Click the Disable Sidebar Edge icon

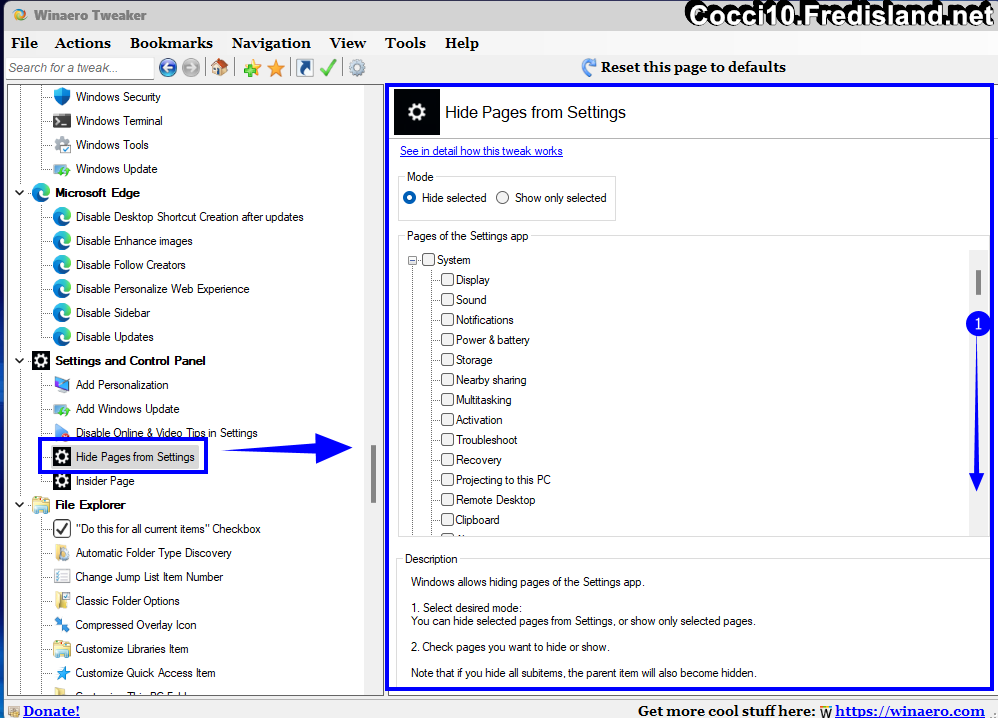tap(62, 313)
